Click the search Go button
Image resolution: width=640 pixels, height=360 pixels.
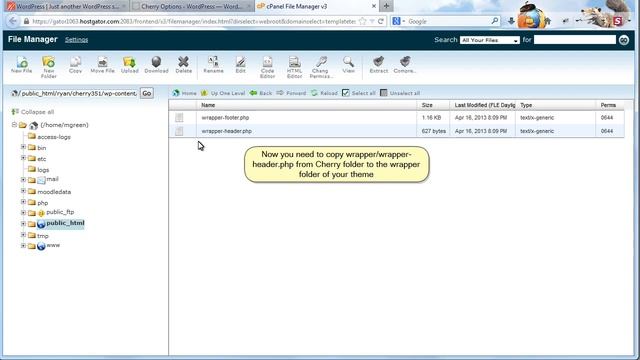tap(624, 40)
